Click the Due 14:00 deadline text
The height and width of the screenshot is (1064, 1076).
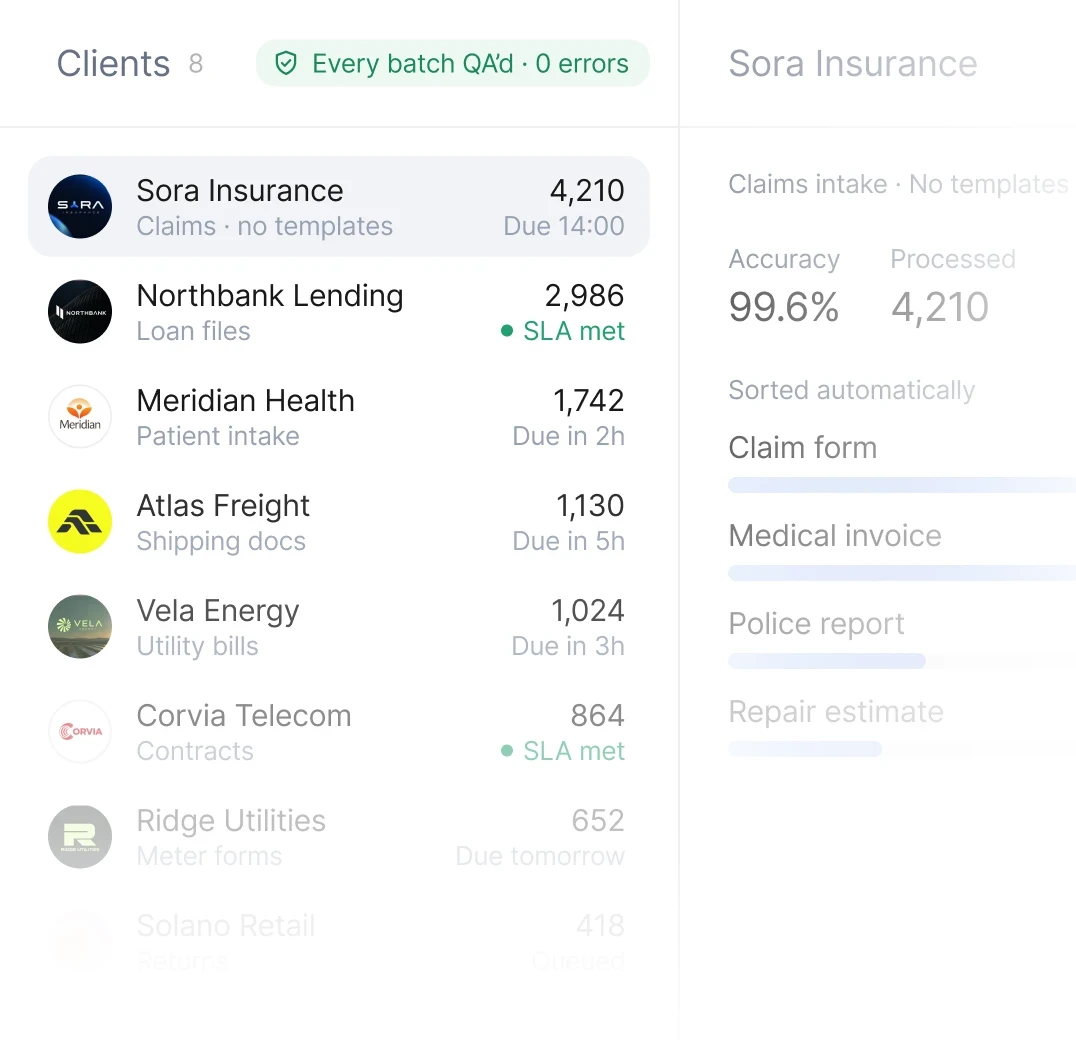[x=563, y=226]
